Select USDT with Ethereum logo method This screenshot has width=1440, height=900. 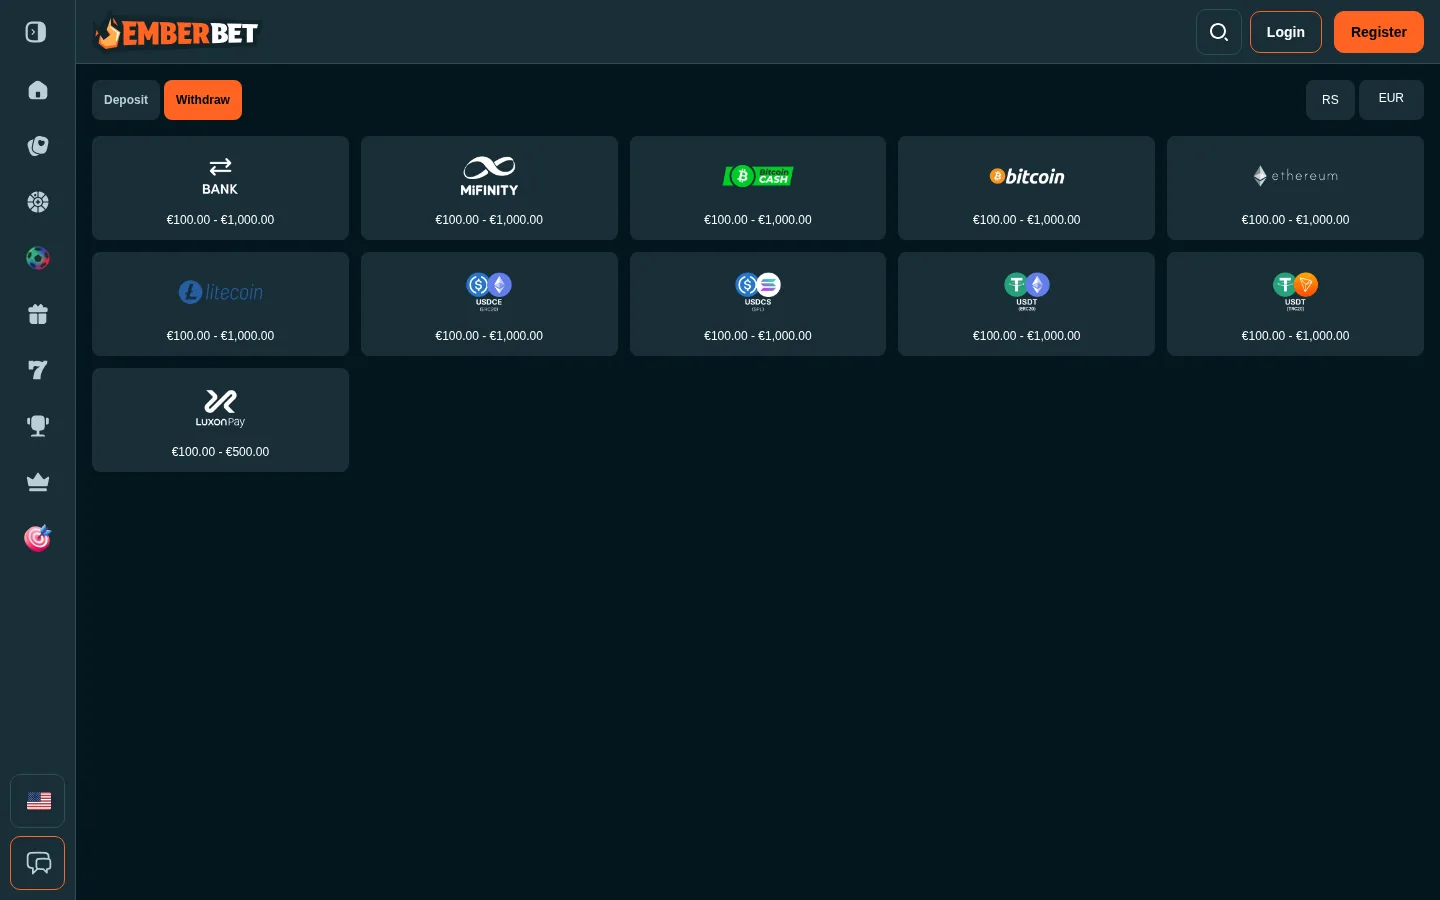click(x=1026, y=304)
